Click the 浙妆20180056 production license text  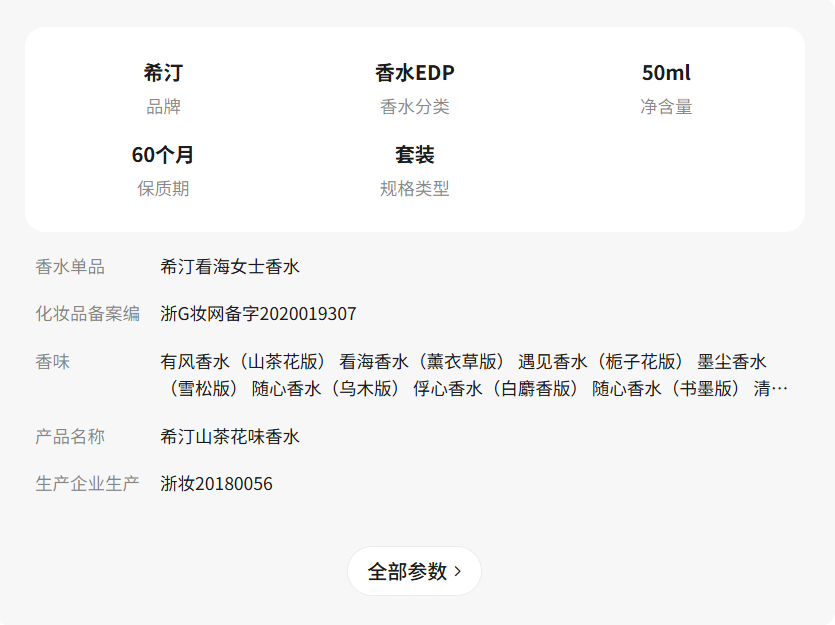coord(216,484)
